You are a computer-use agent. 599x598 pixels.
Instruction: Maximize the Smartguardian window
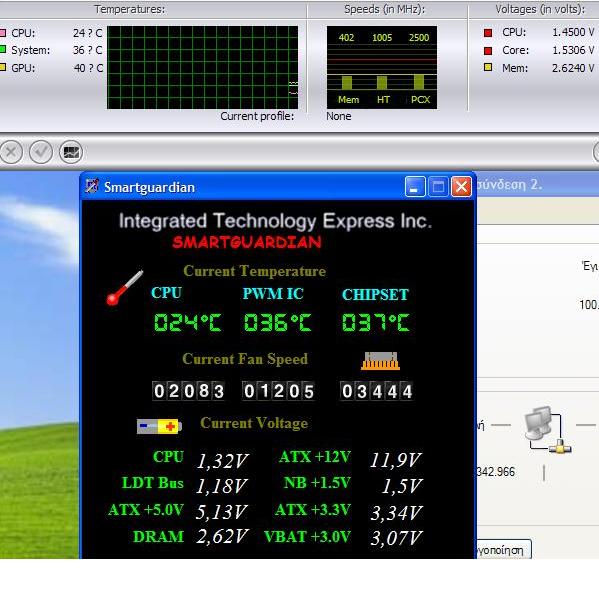tap(438, 186)
